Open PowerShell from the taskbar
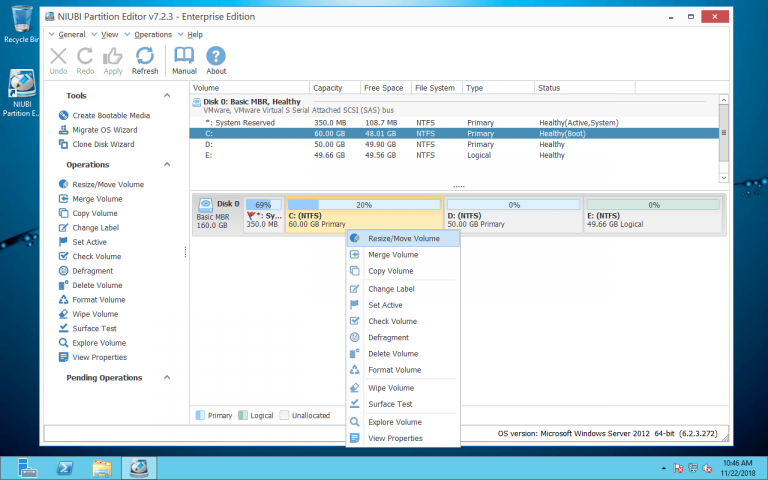The image size is (768, 480). pyautogui.click(x=65, y=468)
